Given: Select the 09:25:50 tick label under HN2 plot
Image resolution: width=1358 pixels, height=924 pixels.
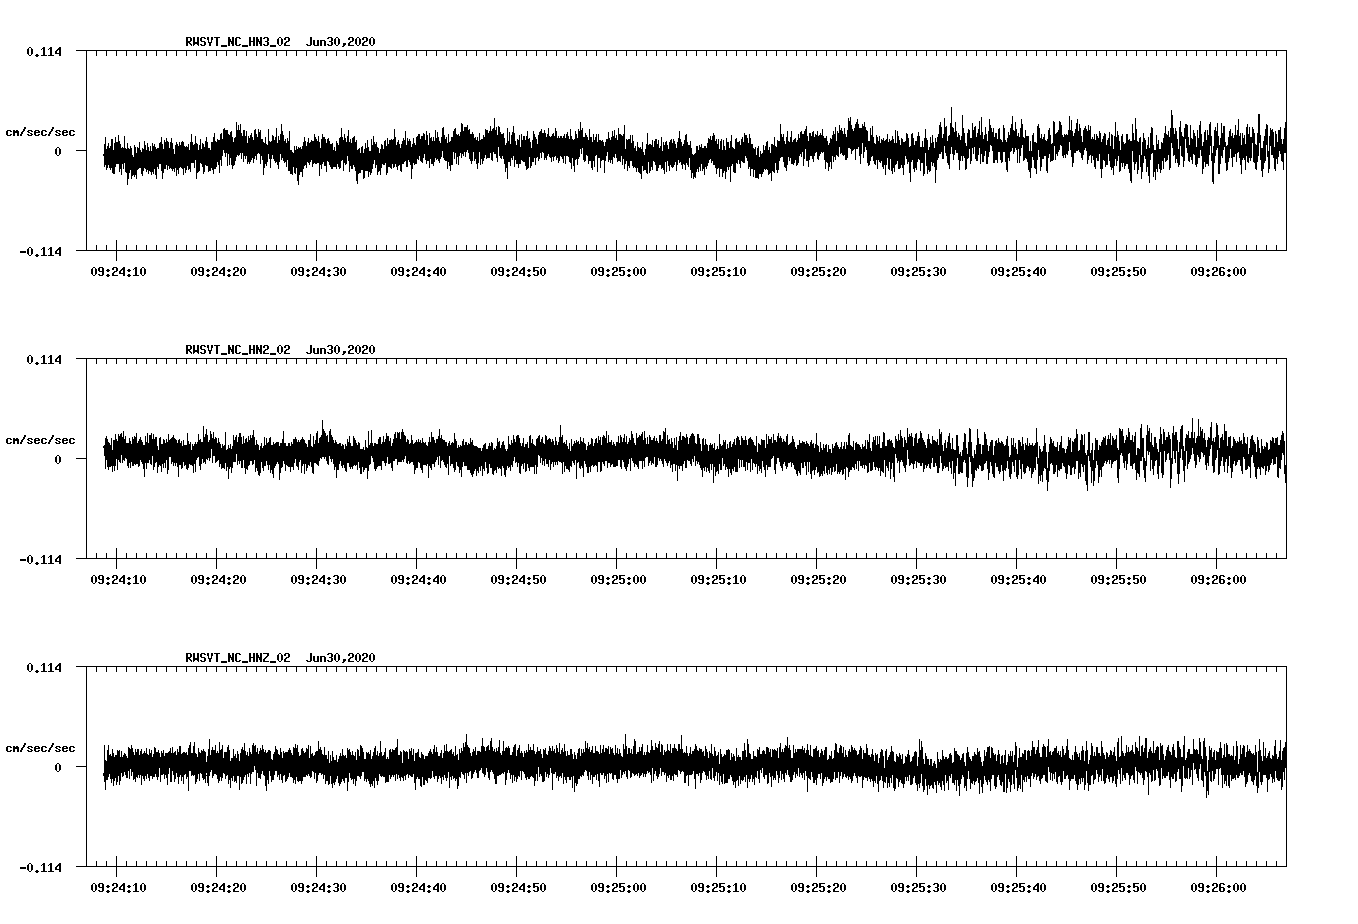Looking at the screenshot, I should pos(1118,579).
